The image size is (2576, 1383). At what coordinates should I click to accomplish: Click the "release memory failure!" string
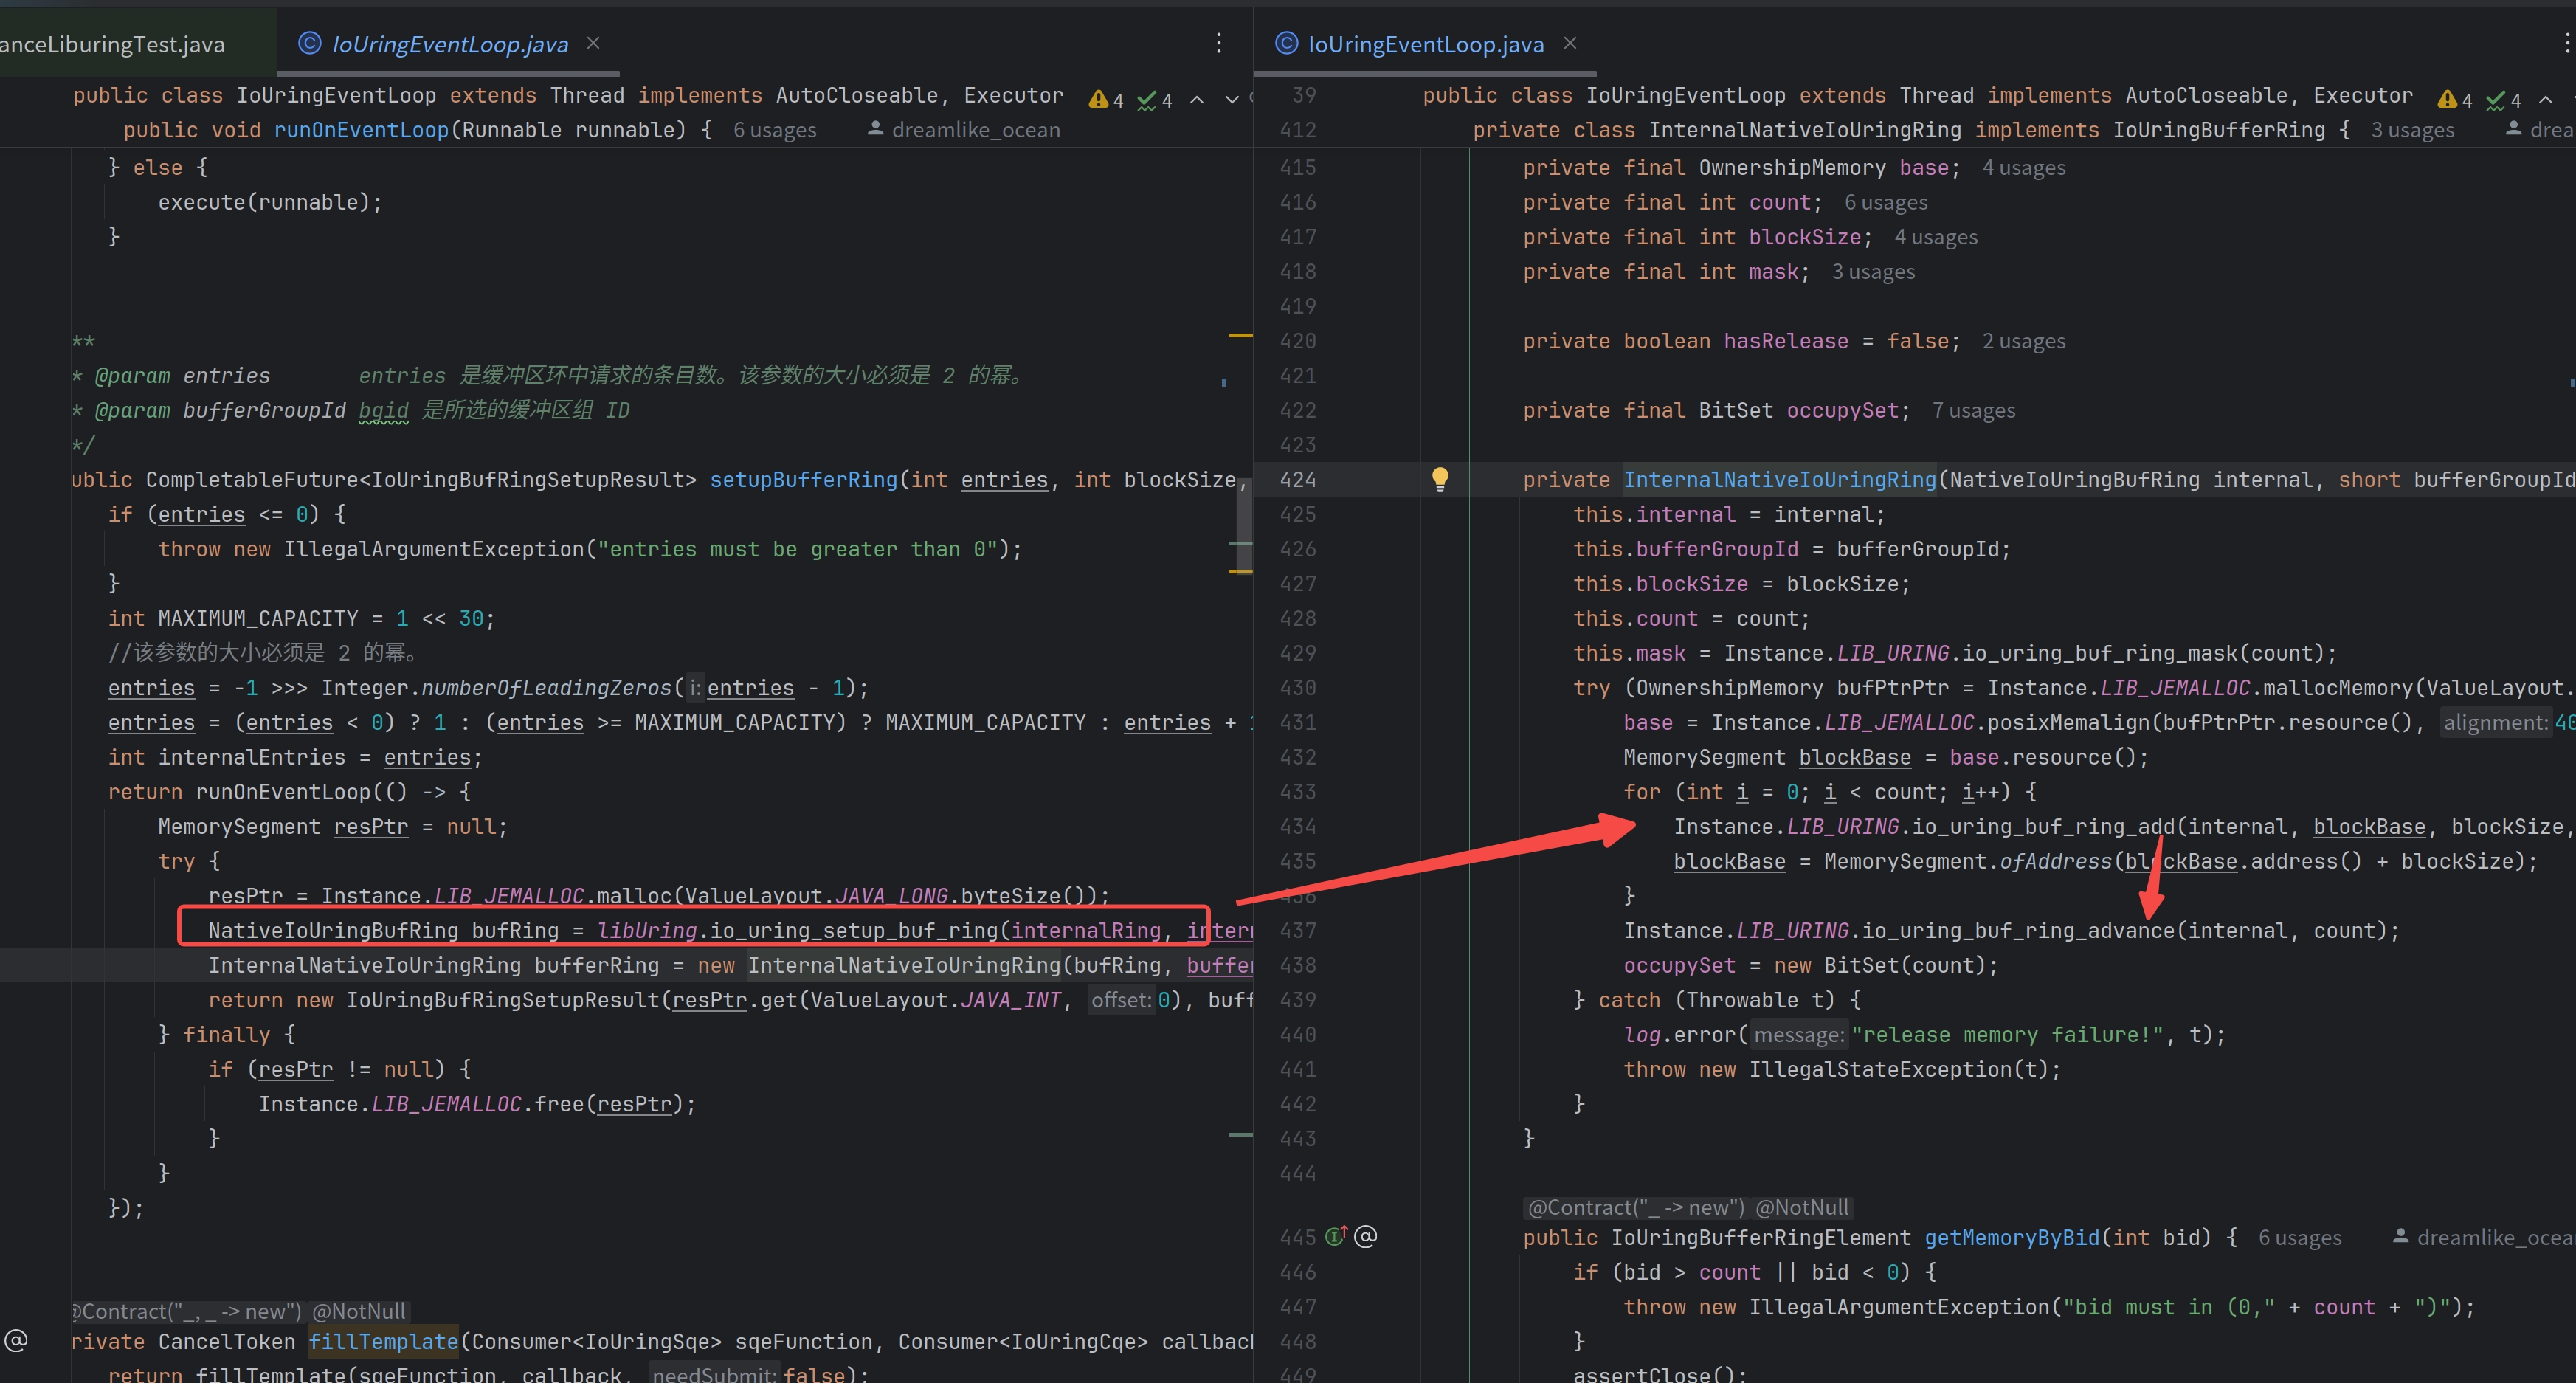coord(2007,1035)
